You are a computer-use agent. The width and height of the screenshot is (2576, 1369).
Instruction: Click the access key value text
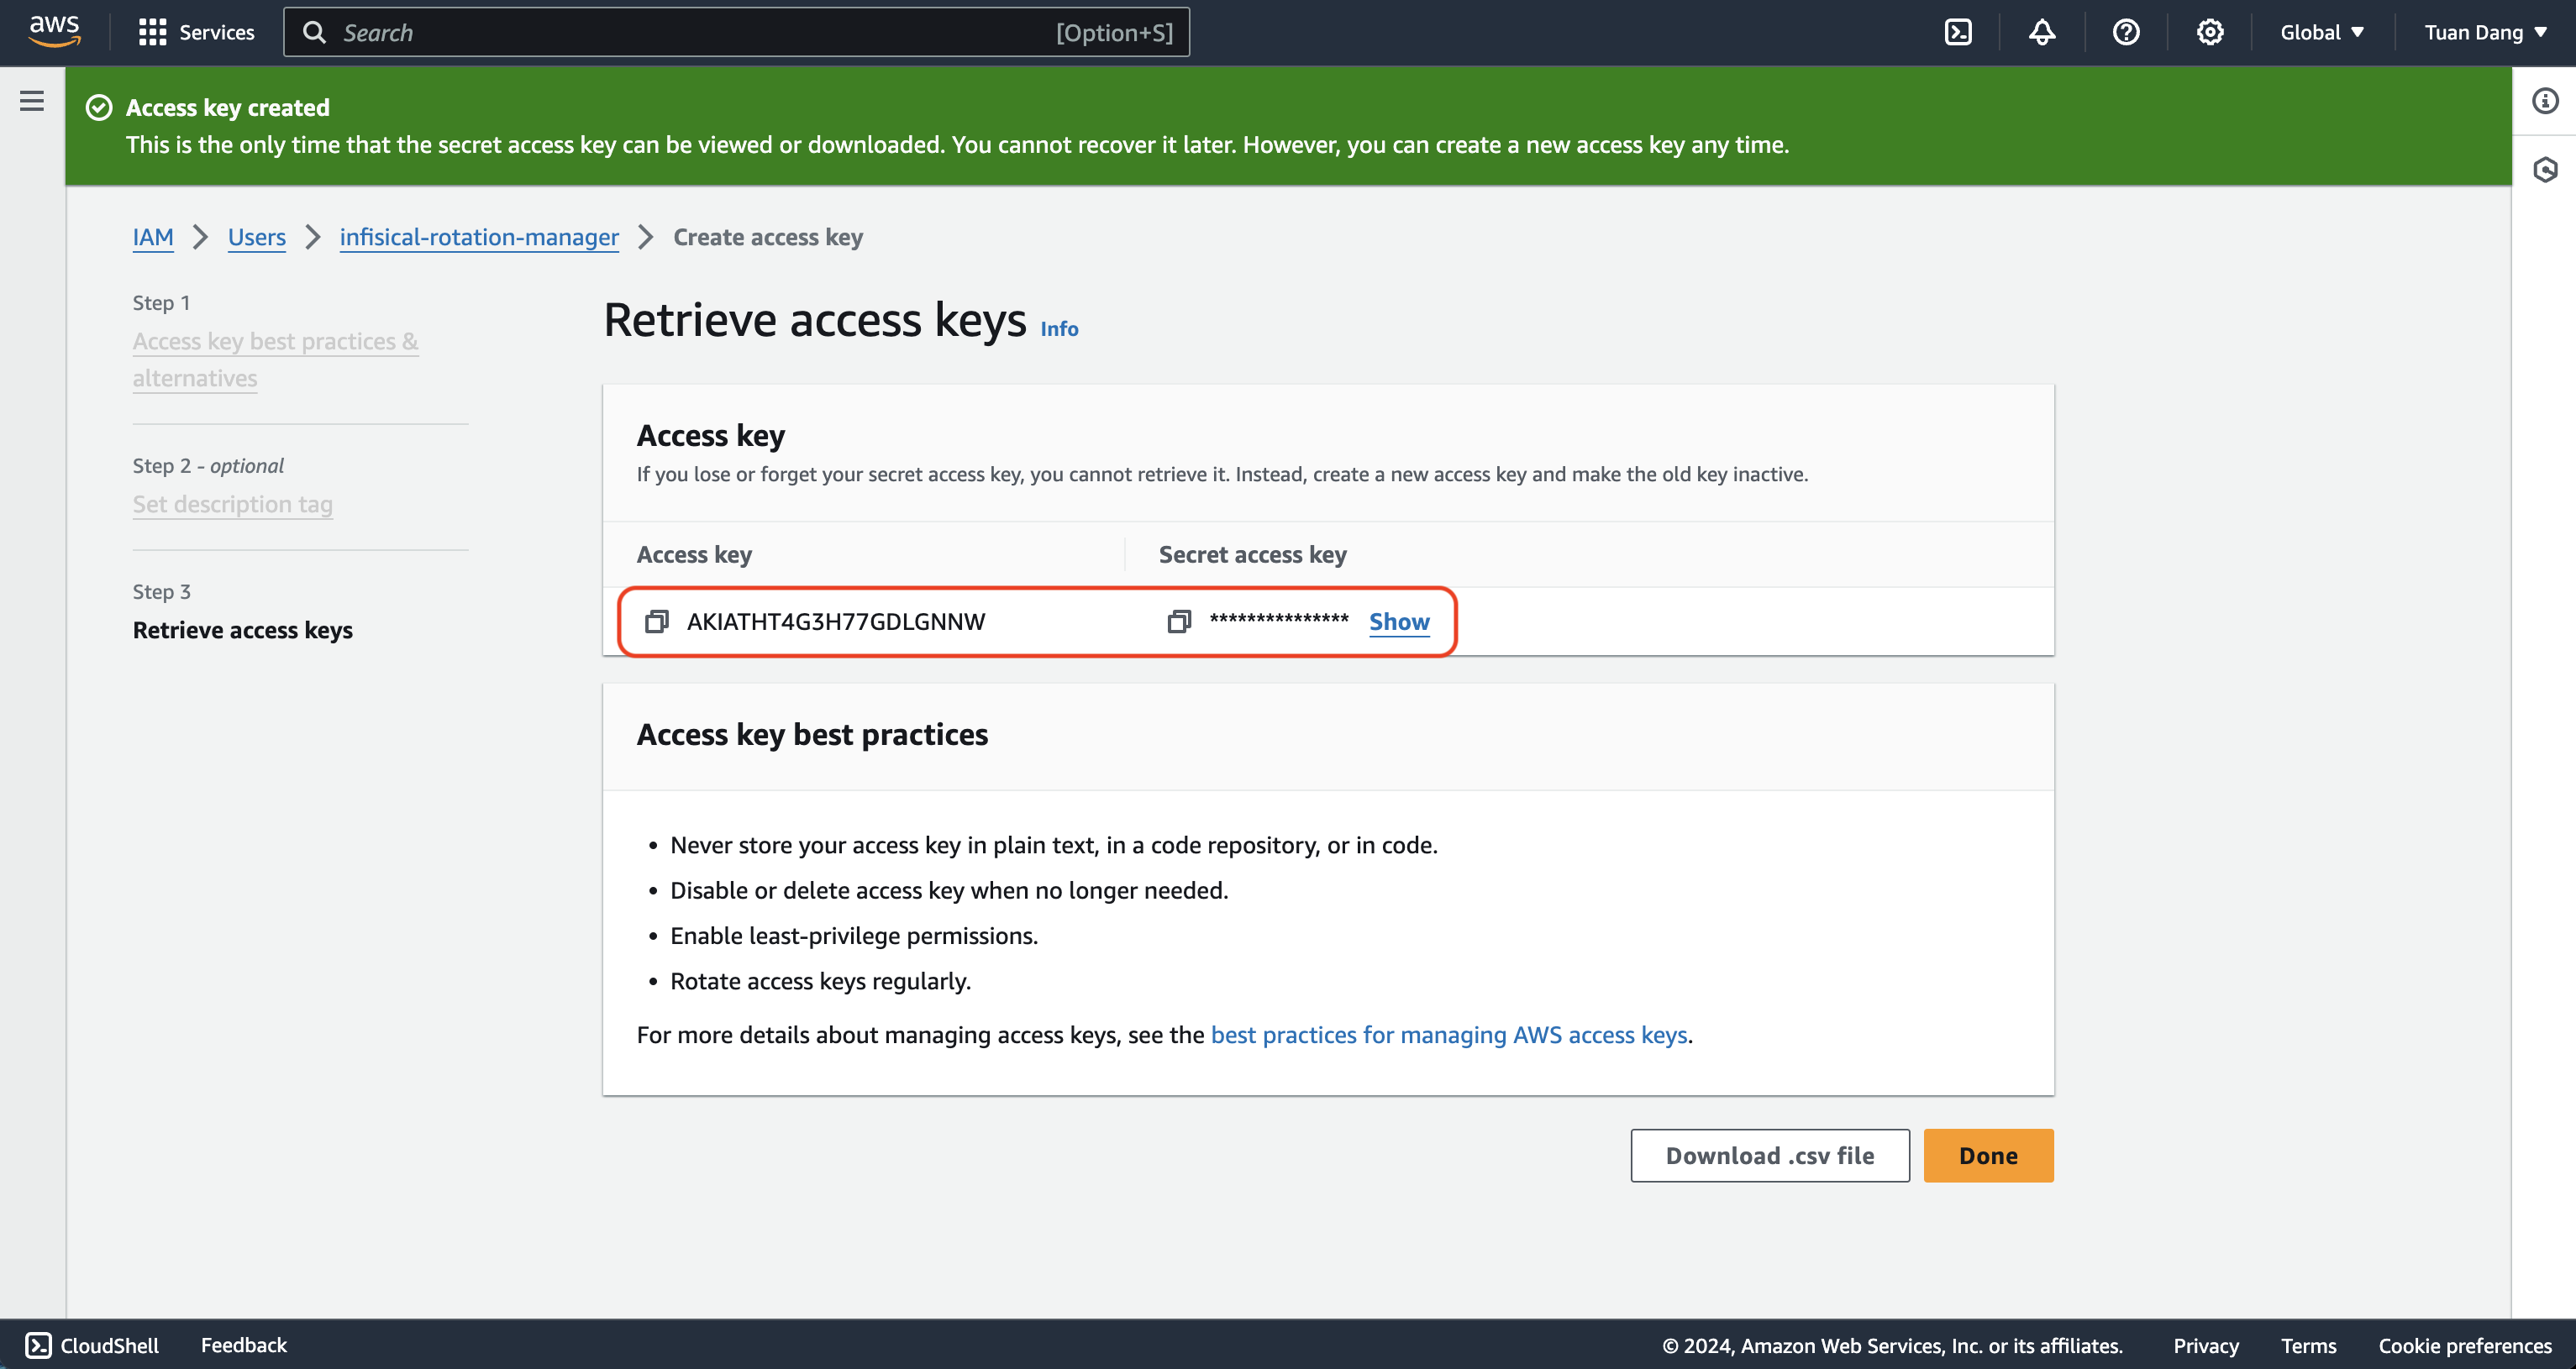836,621
